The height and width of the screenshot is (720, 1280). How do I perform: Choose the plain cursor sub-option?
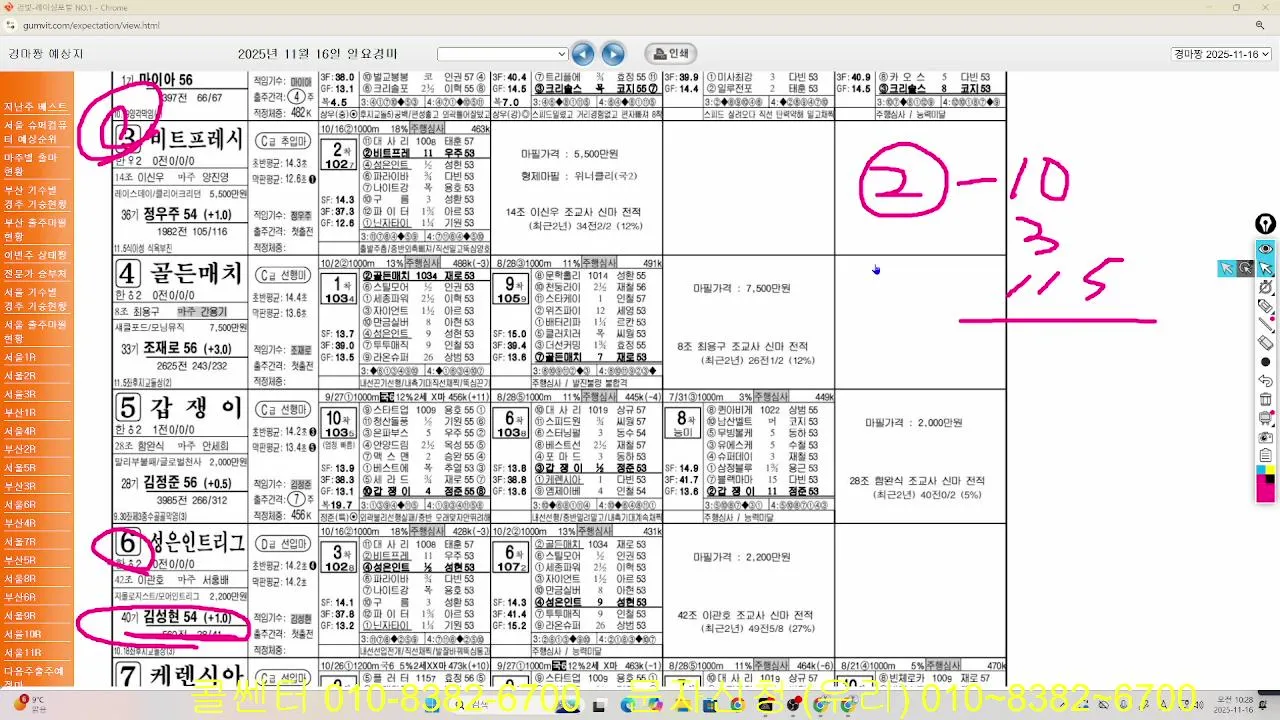[x=1227, y=268]
